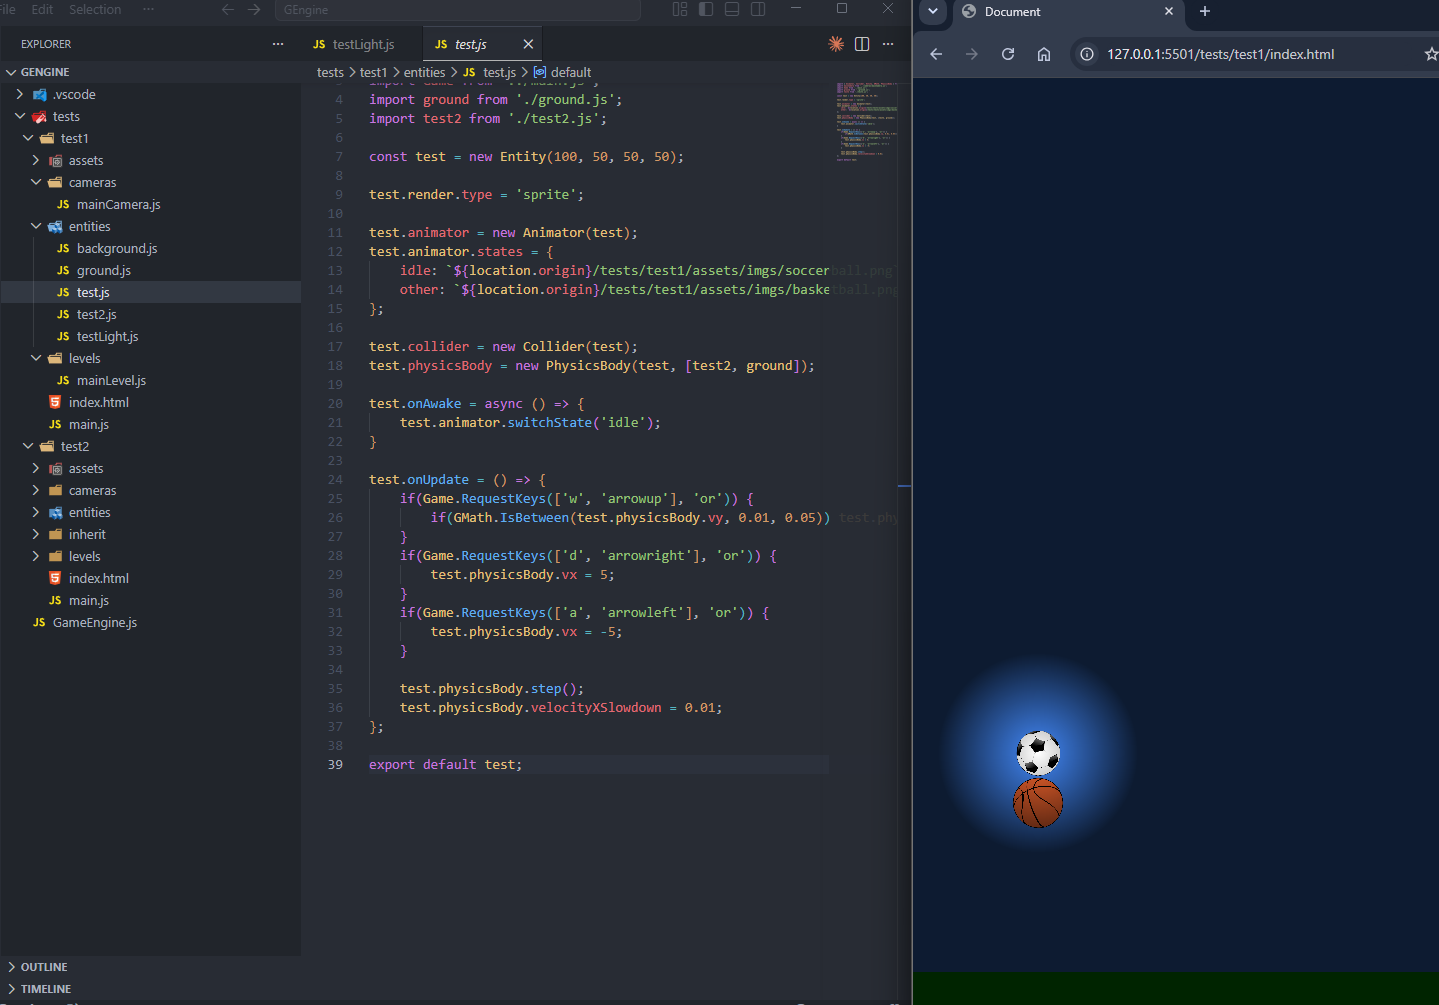
Task: Click the default symbol breadcrumb
Action: coord(562,72)
